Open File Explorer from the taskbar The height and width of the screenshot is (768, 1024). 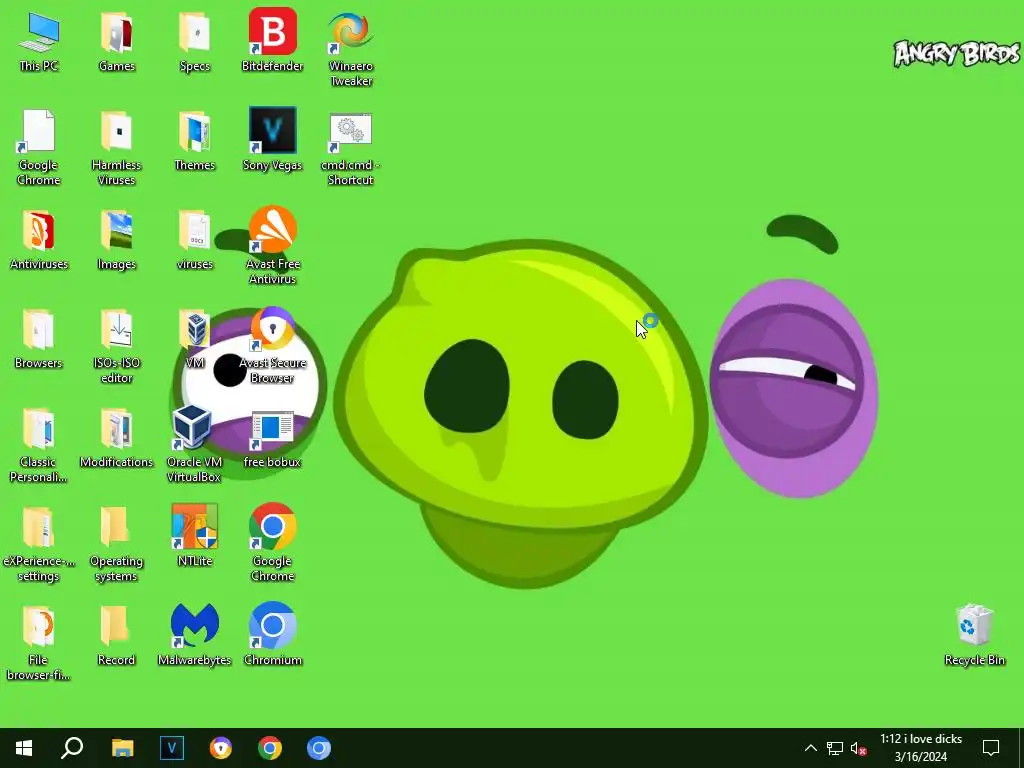pyautogui.click(x=122, y=748)
